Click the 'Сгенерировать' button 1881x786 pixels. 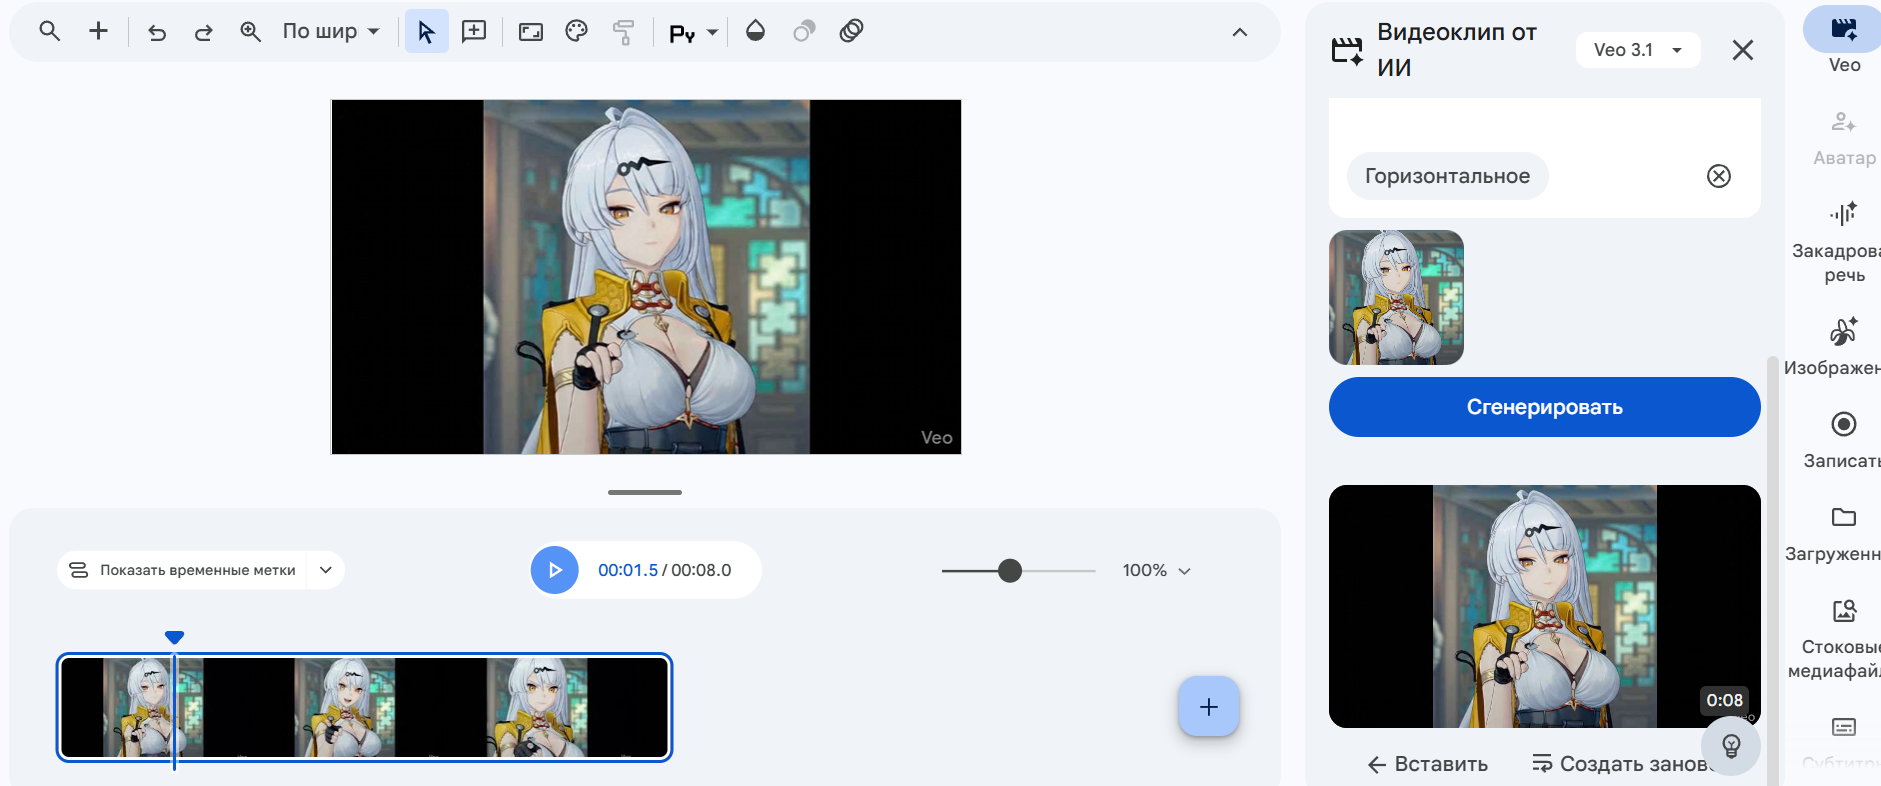click(x=1544, y=407)
